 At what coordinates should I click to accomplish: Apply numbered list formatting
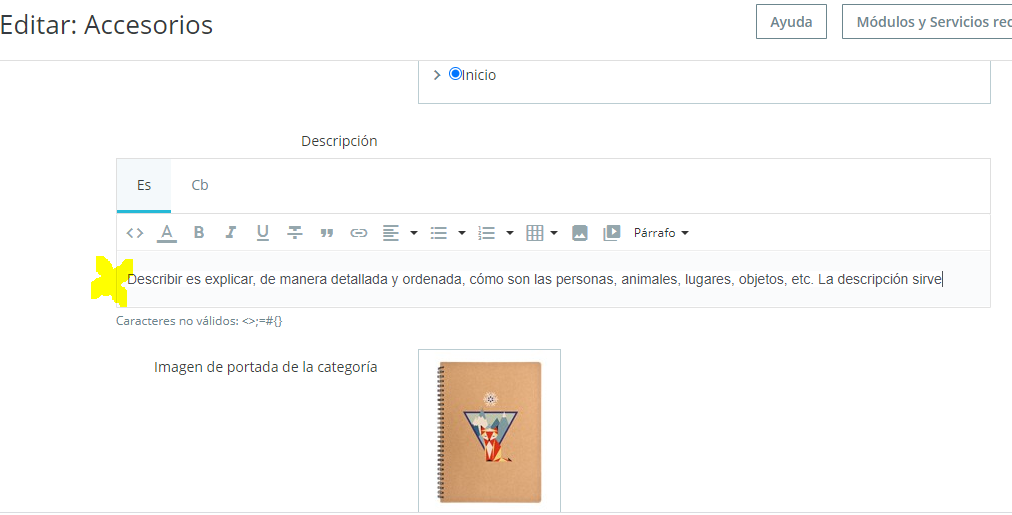click(x=487, y=233)
